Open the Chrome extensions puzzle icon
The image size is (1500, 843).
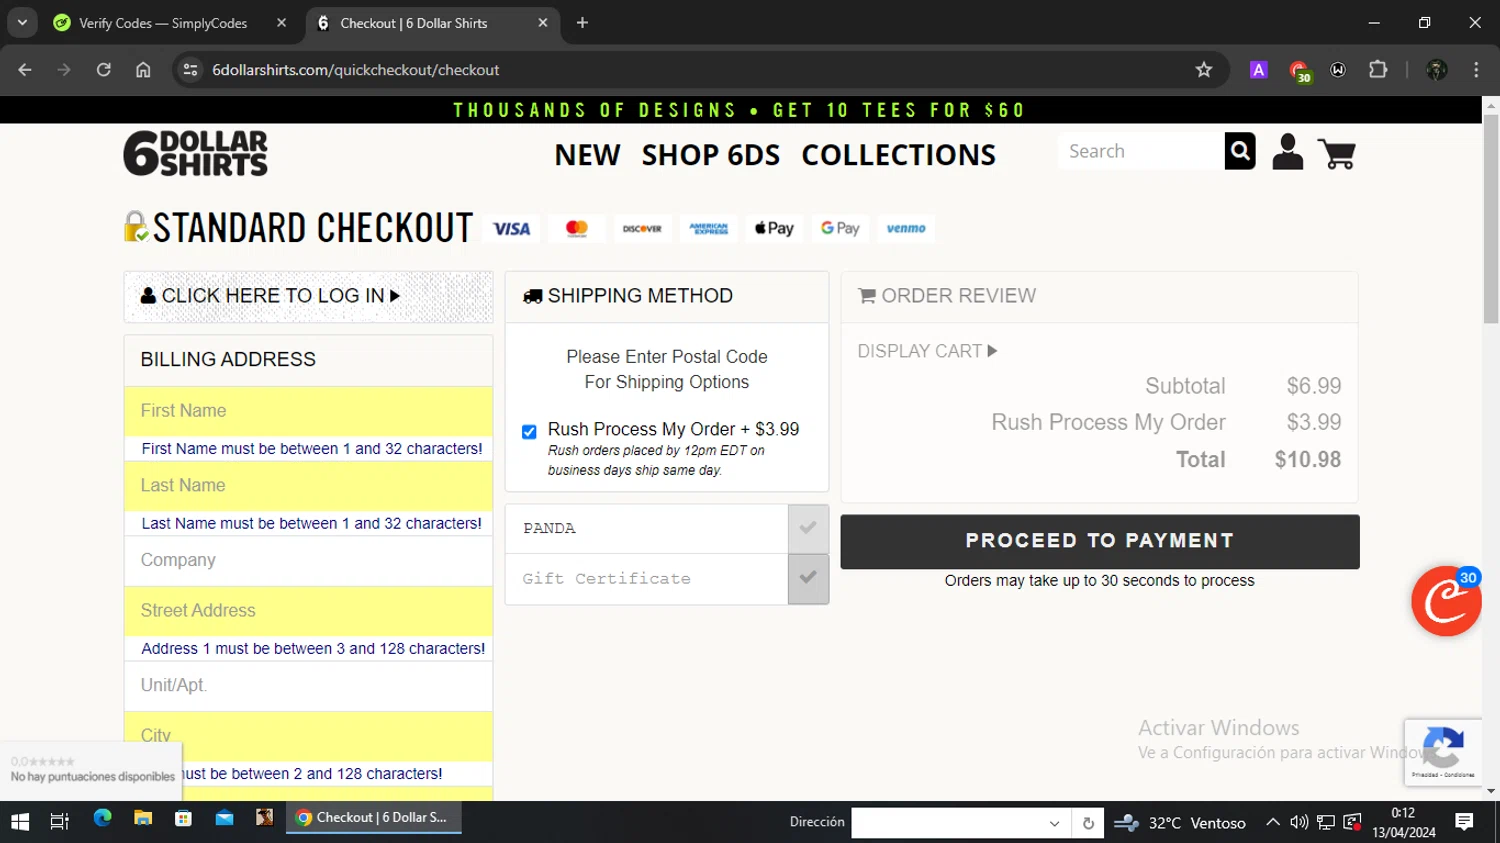[1378, 70]
